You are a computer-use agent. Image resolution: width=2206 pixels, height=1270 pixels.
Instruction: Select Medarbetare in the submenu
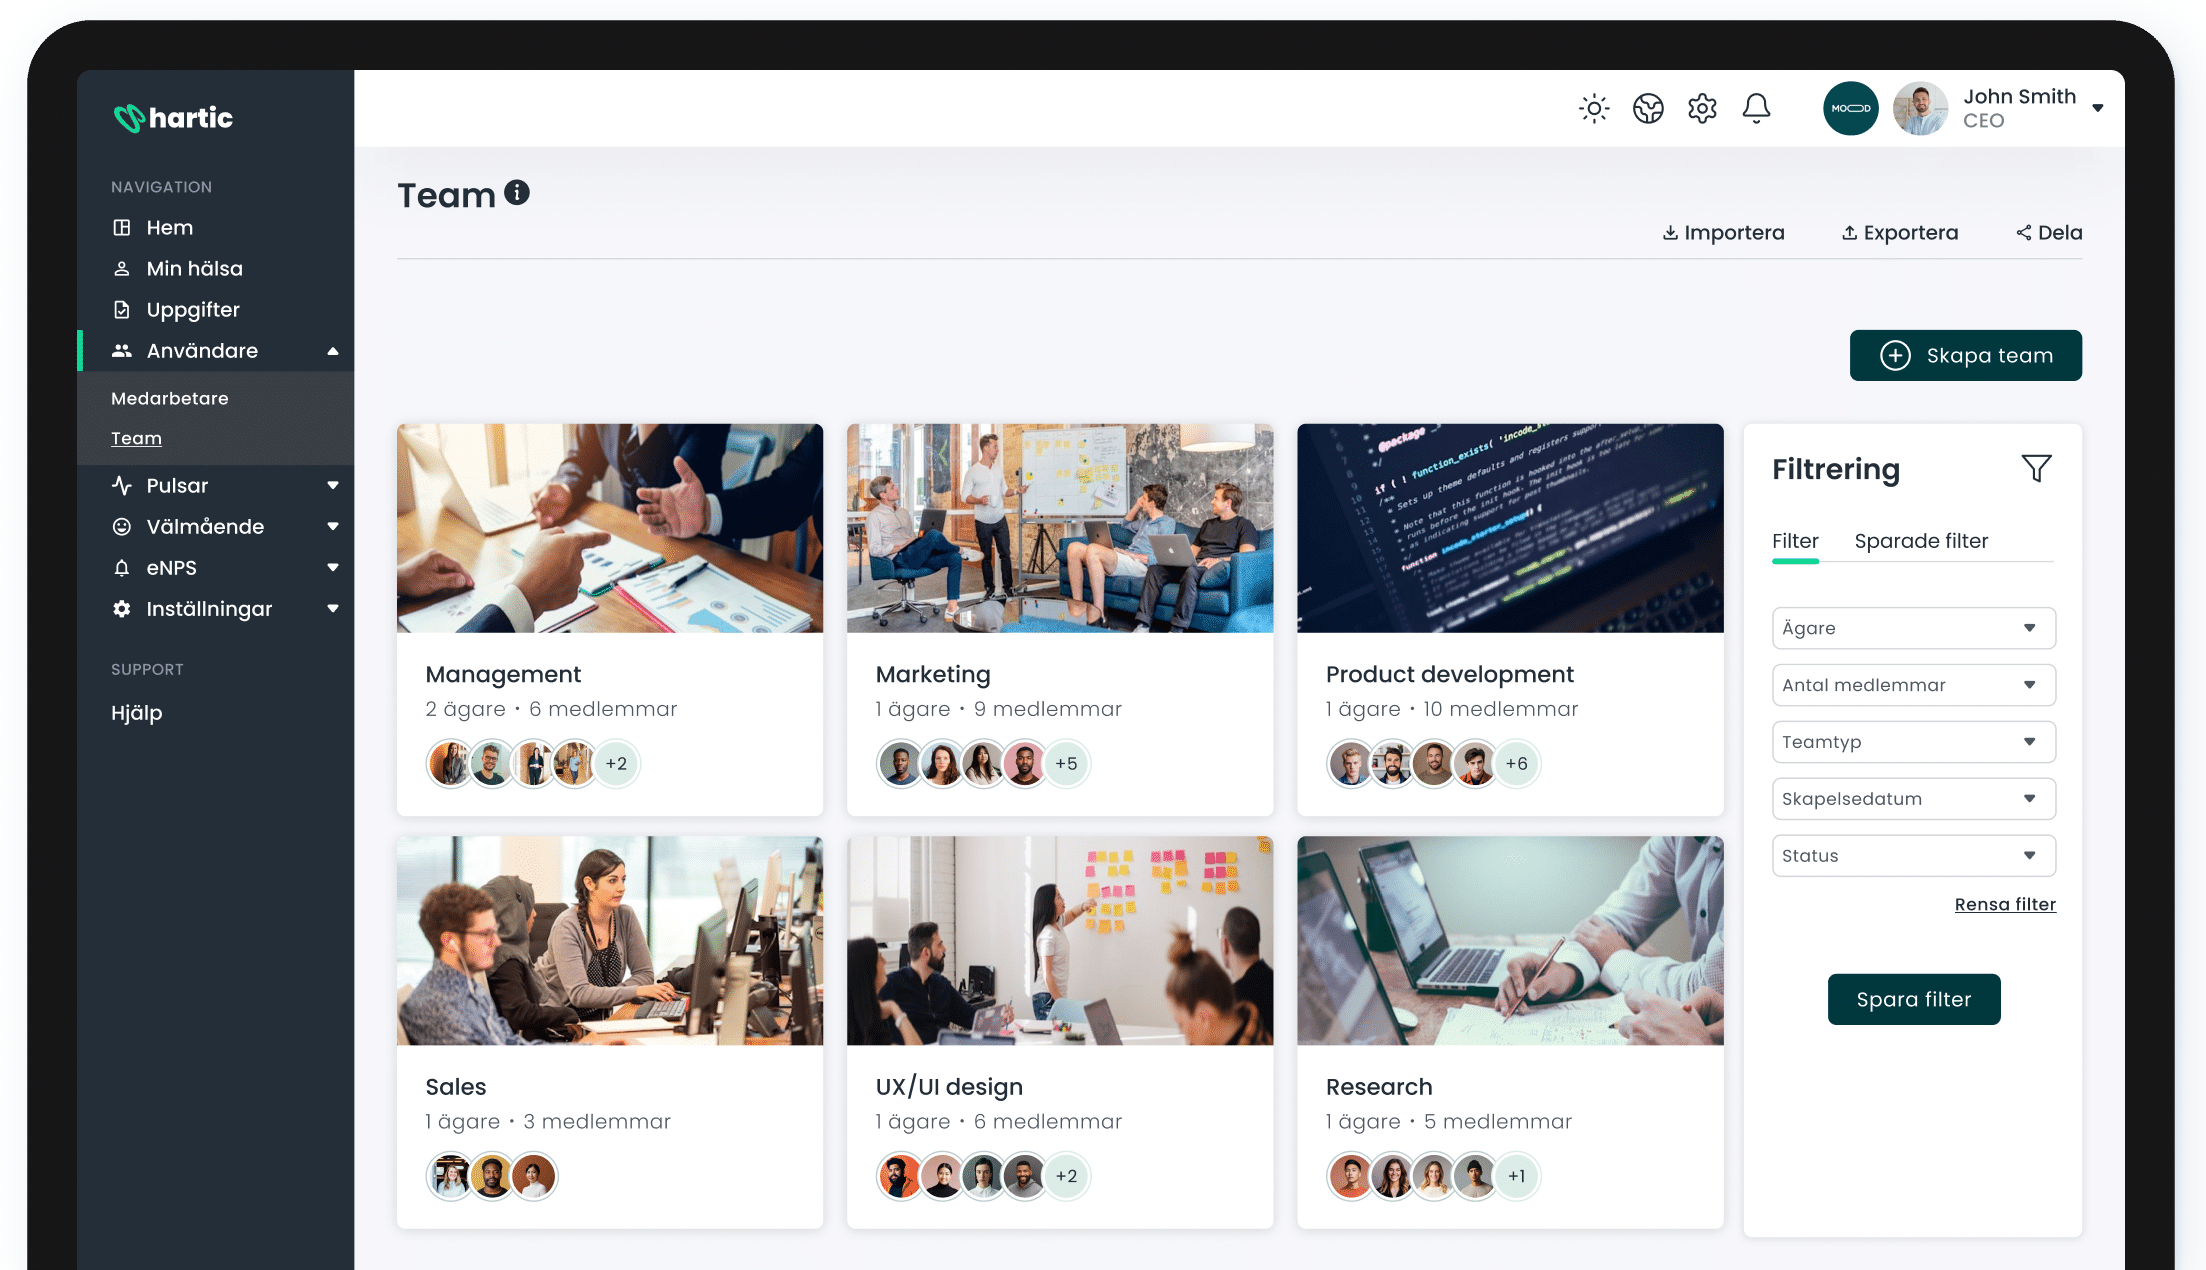tap(170, 398)
